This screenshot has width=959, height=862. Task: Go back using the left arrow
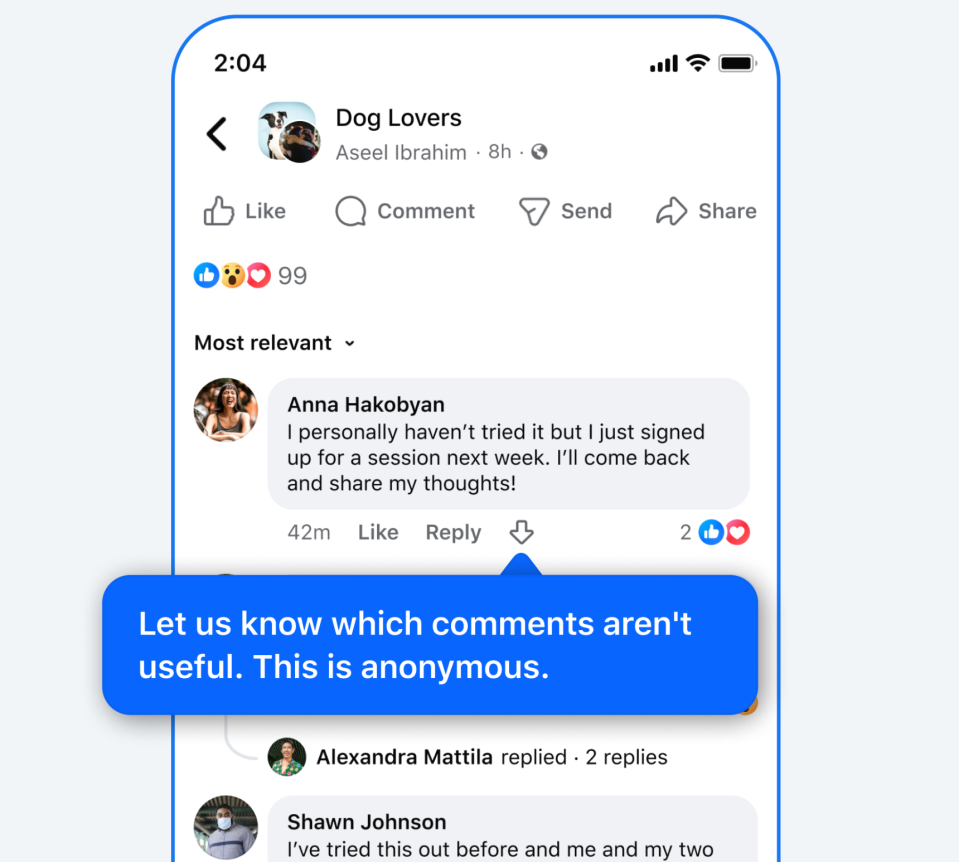click(217, 134)
